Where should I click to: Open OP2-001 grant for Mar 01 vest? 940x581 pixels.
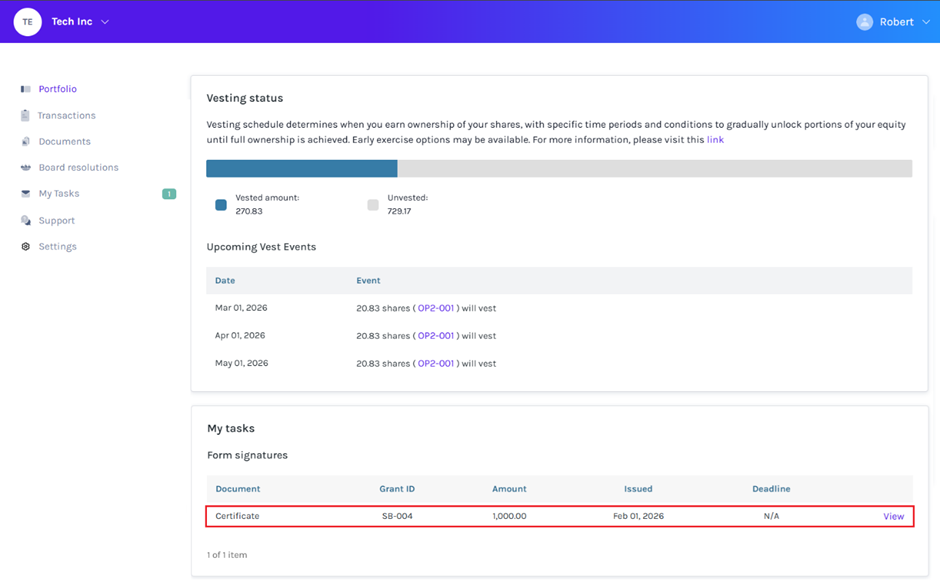436,308
